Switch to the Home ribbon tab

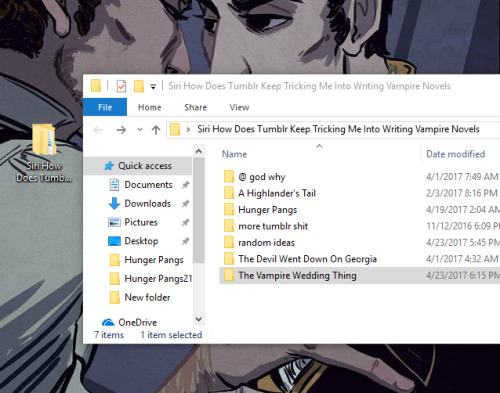pyautogui.click(x=150, y=107)
